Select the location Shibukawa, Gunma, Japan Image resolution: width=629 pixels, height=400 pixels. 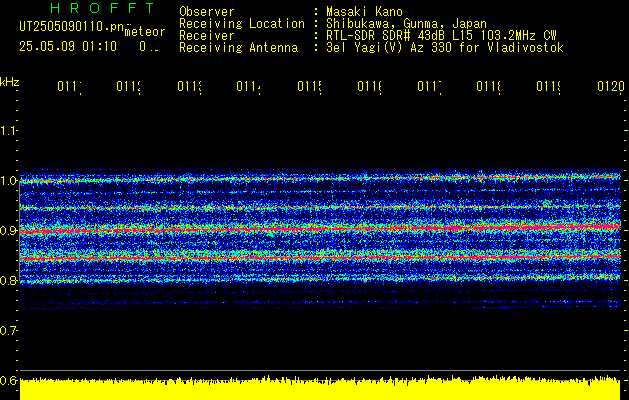coord(406,24)
